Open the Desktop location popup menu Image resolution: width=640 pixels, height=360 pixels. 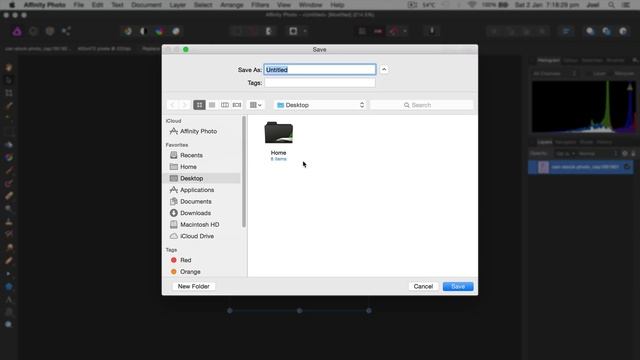point(320,105)
